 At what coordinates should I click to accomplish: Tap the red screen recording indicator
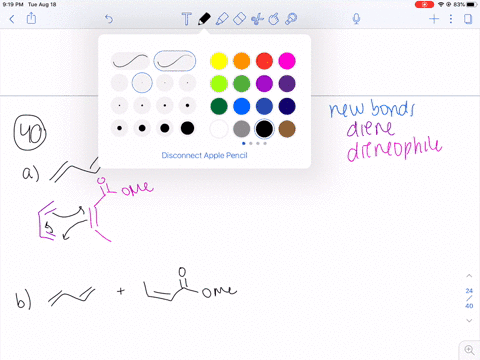(424, 5)
